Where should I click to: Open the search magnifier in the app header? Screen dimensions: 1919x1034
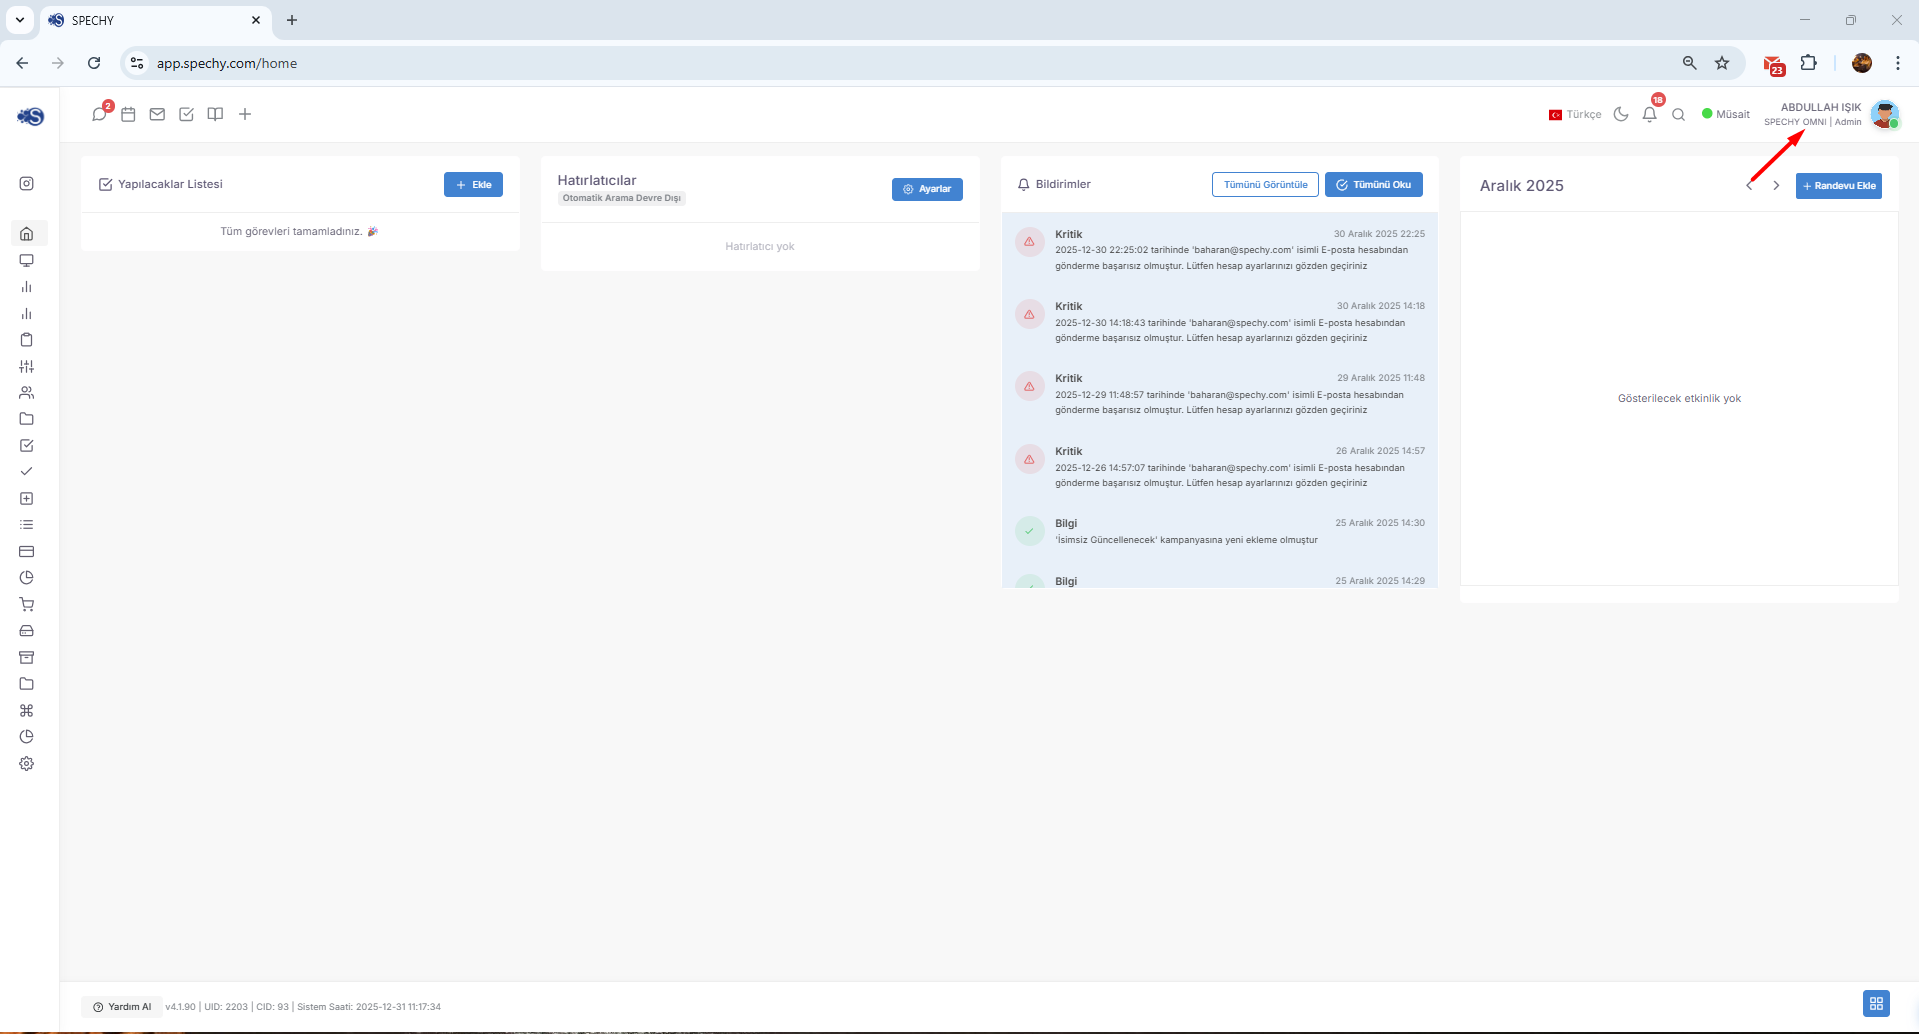pos(1679,114)
